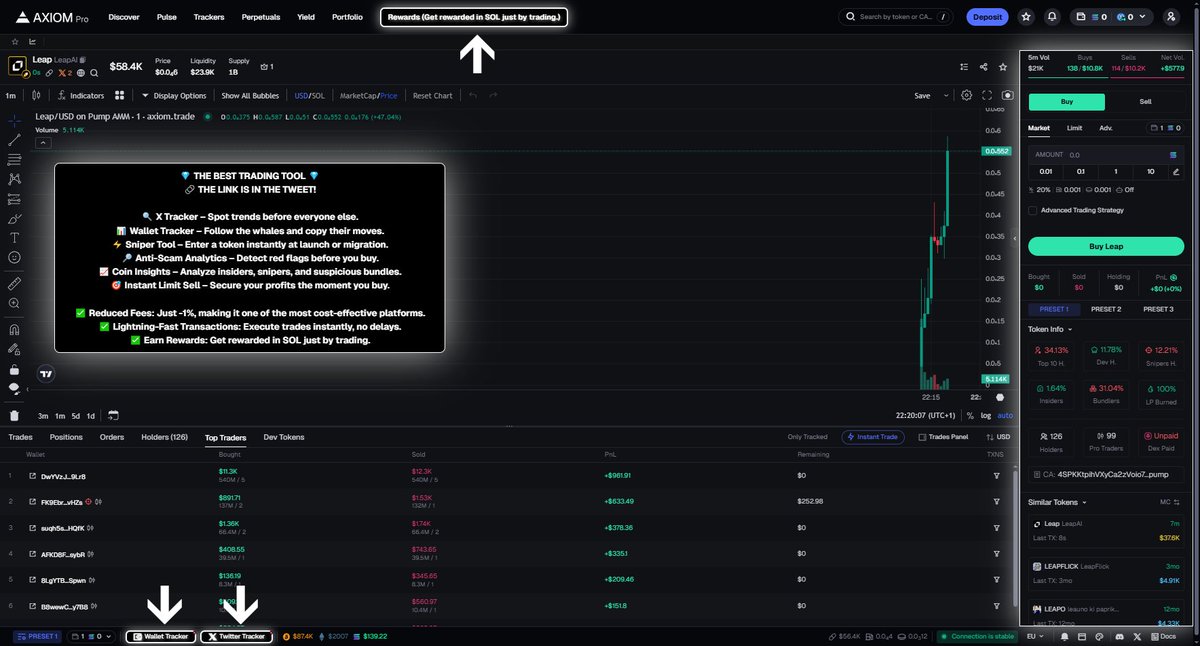Viewport: 1200px width, 646px height.
Task: Expand the Display Options dropdown
Action: (x=174, y=96)
